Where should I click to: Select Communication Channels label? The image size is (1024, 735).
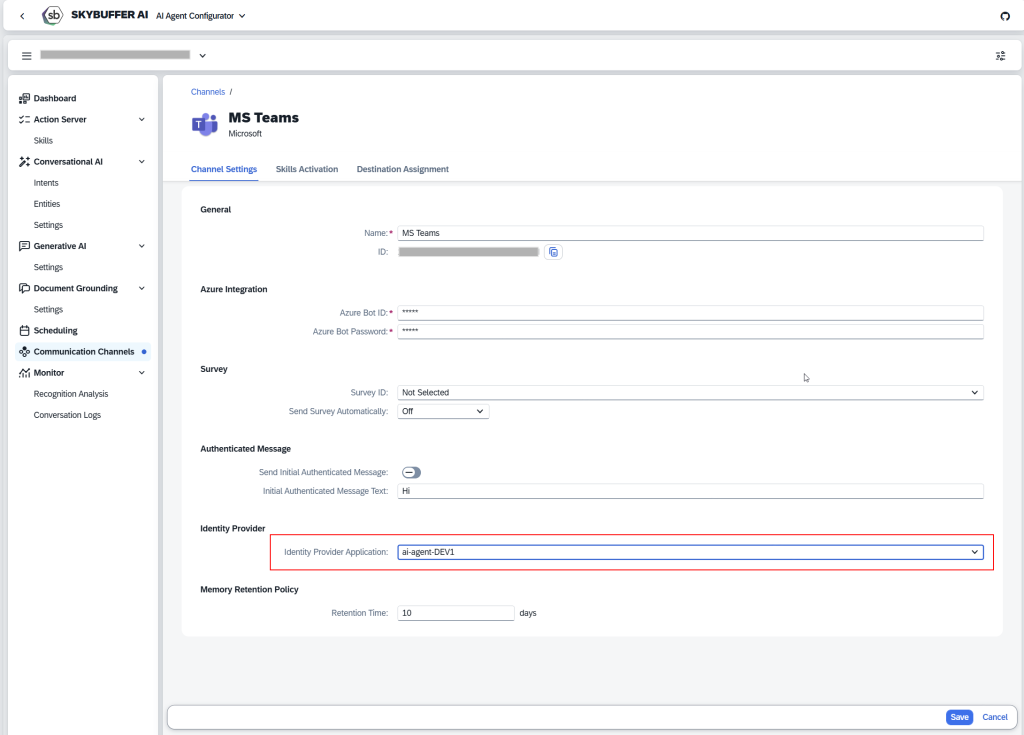tap(84, 351)
